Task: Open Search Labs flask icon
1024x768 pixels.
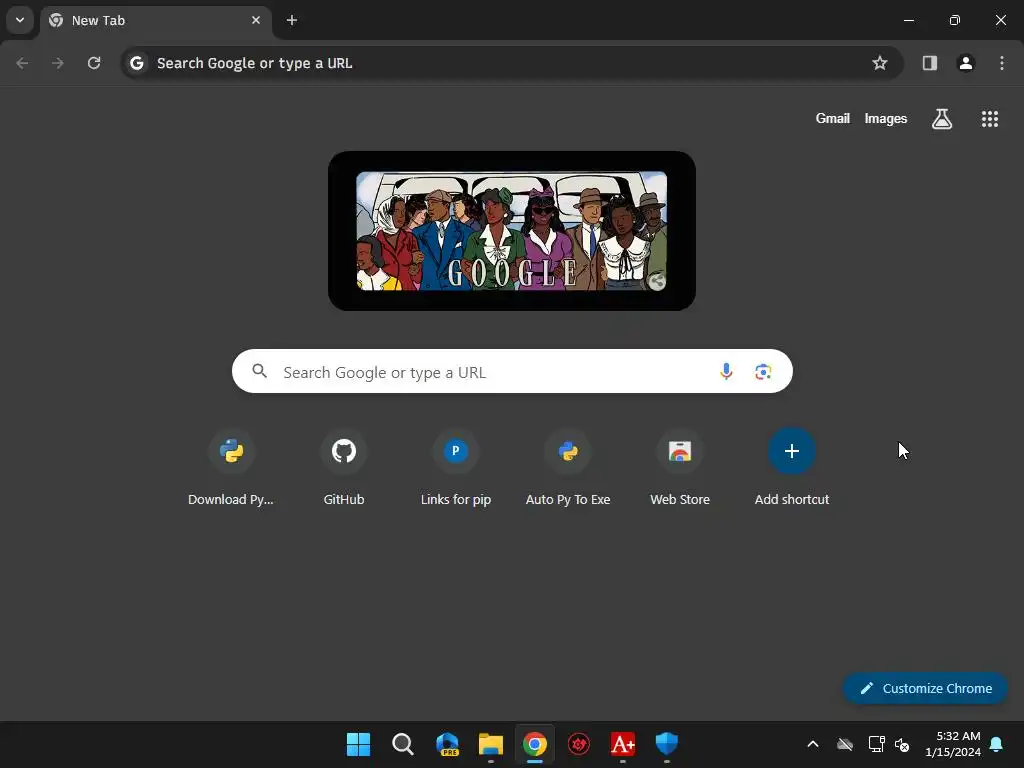Action: (942, 119)
